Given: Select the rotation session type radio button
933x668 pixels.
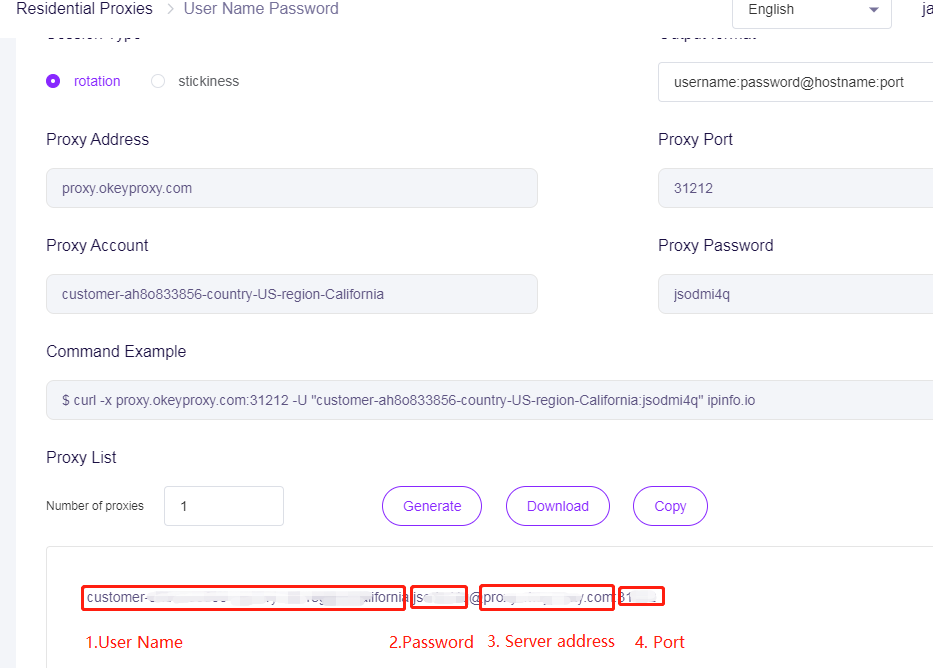Looking at the screenshot, I should point(53,81).
